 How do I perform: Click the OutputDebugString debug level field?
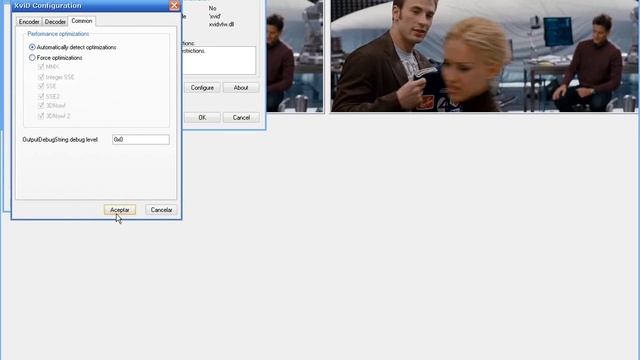[x=141, y=140]
